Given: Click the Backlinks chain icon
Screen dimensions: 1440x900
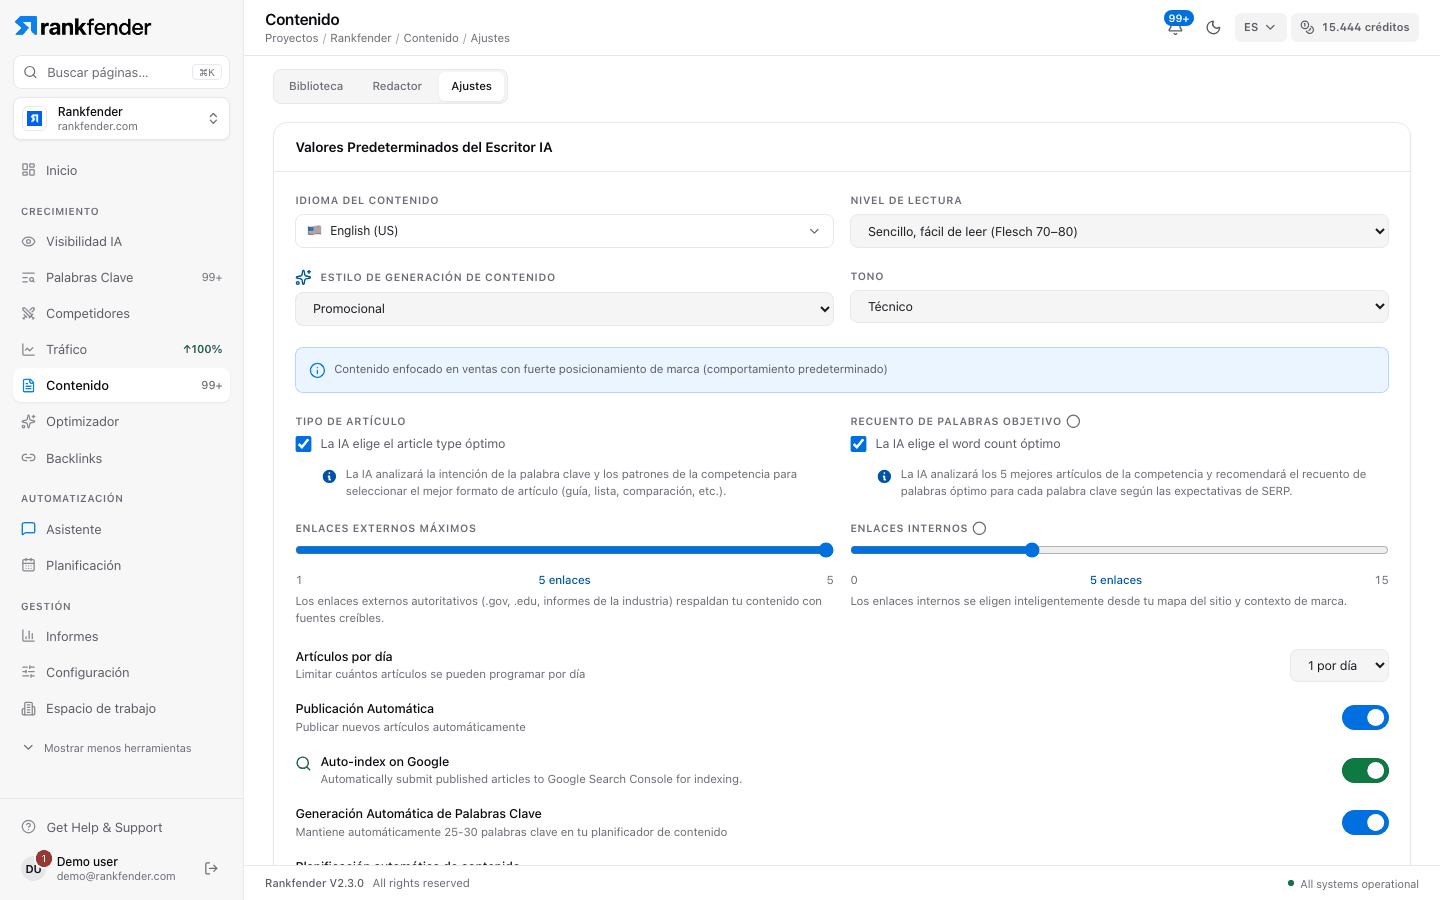Looking at the screenshot, I should pyautogui.click(x=28, y=458).
